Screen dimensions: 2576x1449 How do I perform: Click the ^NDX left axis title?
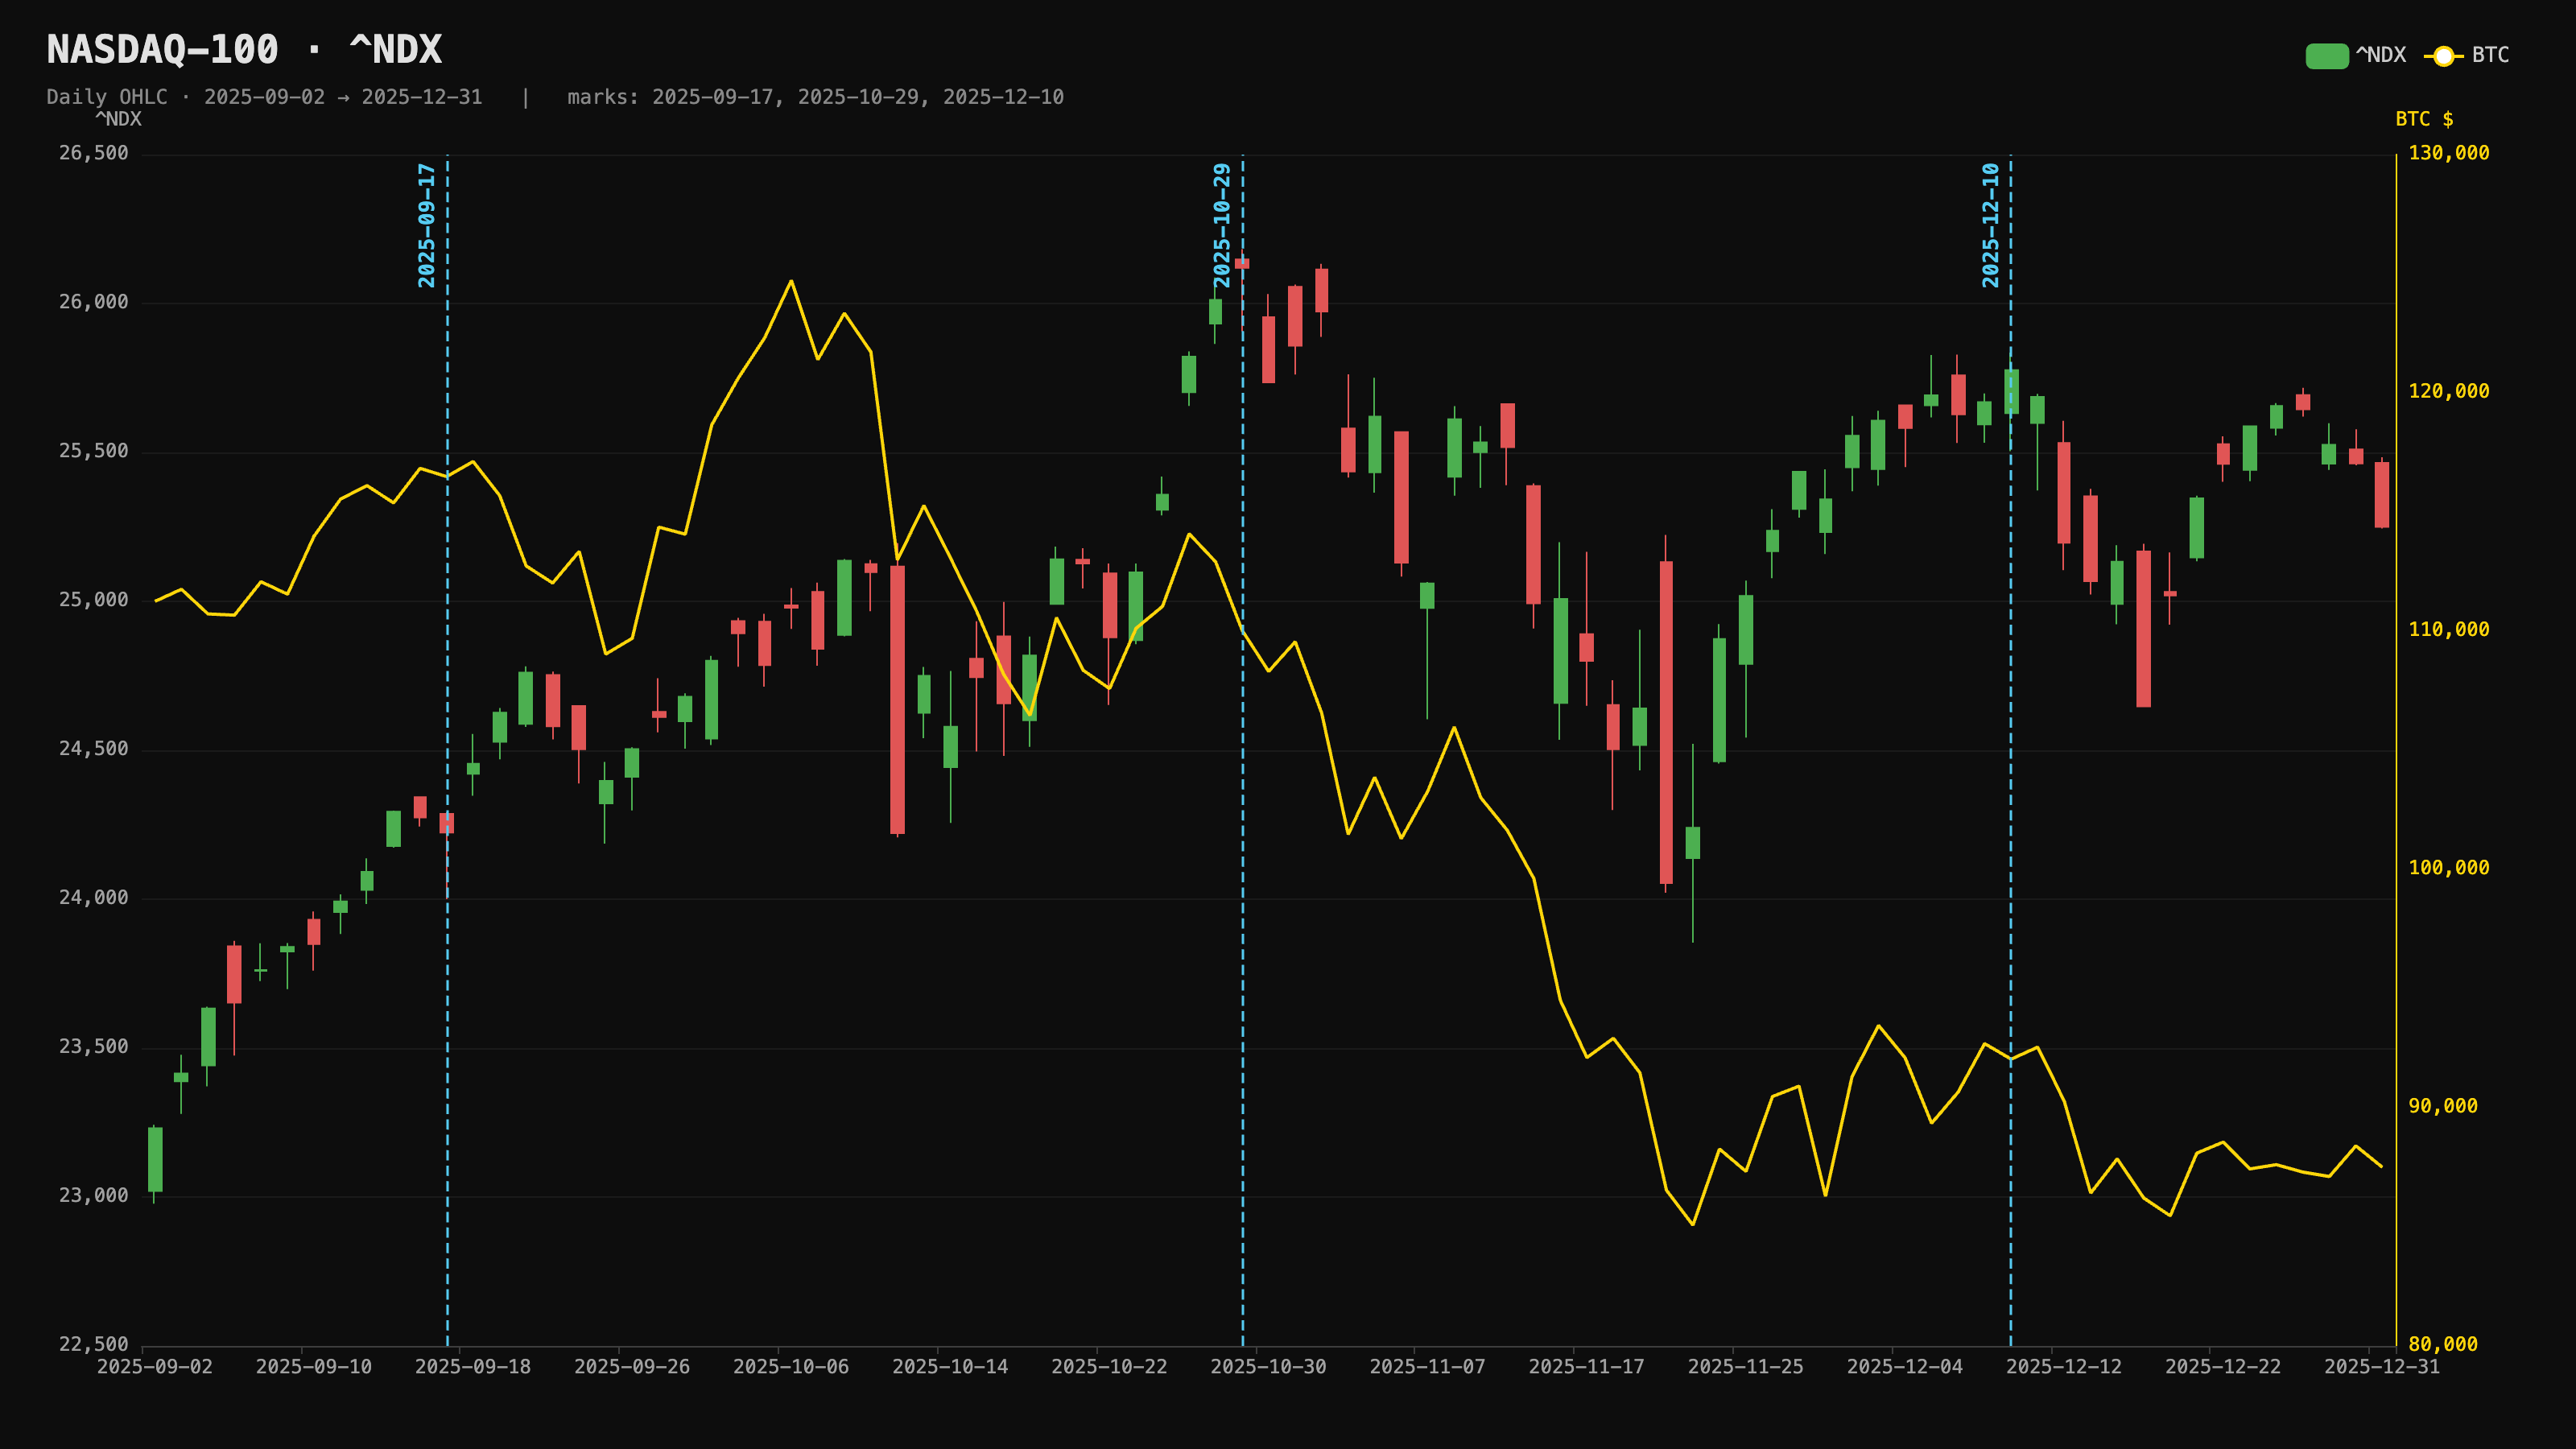point(118,119)
